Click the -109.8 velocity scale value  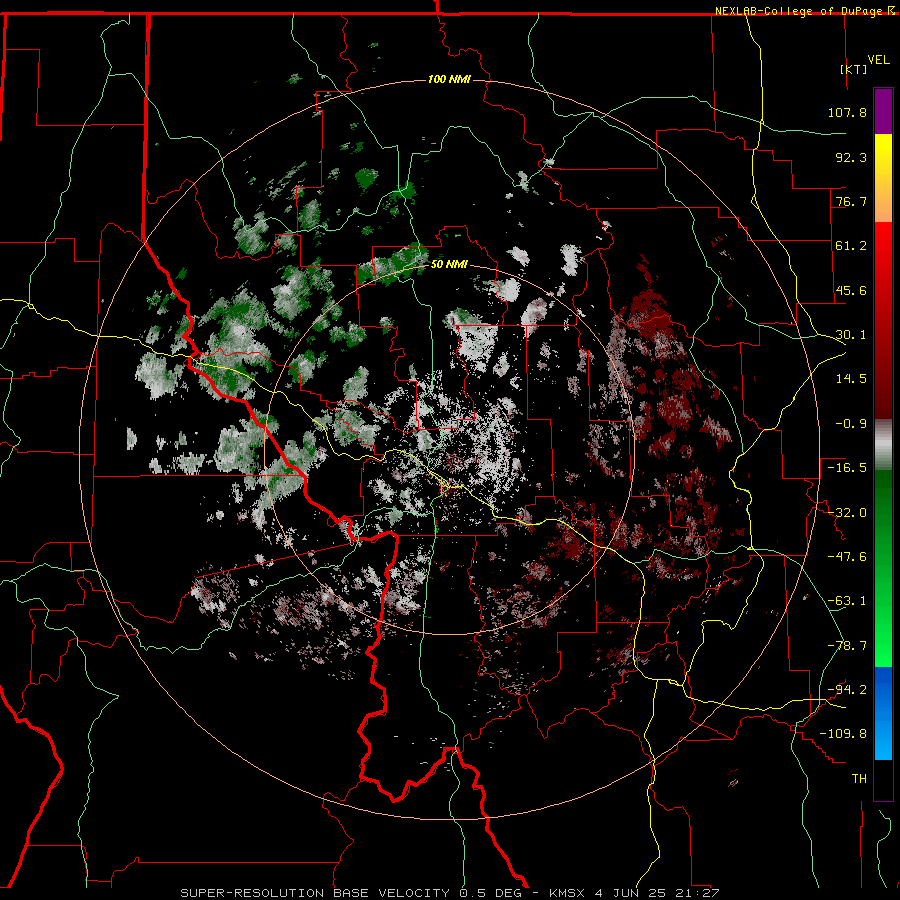click(844, 734)
